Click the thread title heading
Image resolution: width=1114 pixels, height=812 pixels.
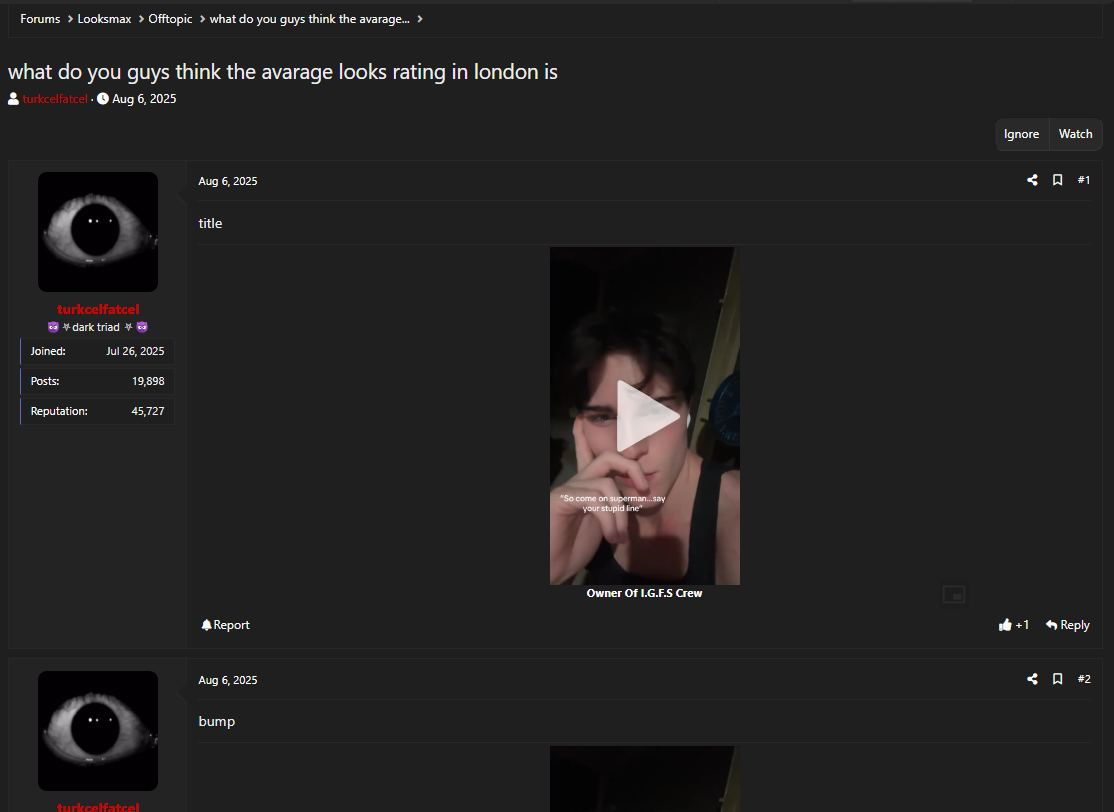283,72
